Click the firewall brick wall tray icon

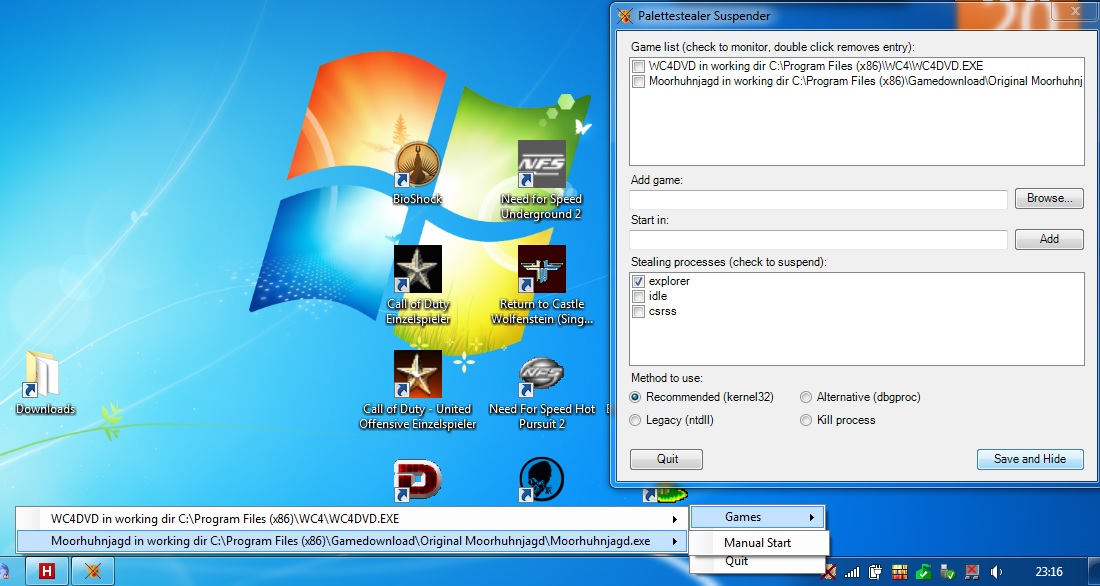click(899, 572)
